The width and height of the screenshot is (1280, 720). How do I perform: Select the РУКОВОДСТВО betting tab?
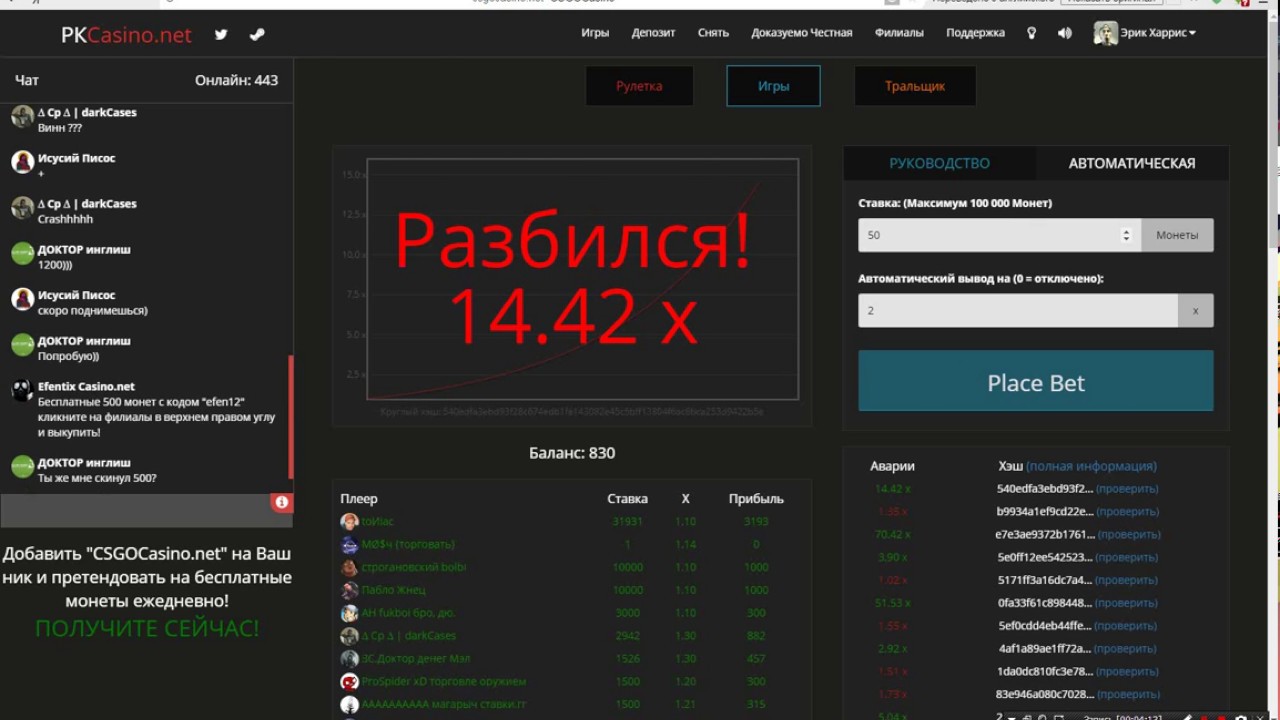click(939, 163)
